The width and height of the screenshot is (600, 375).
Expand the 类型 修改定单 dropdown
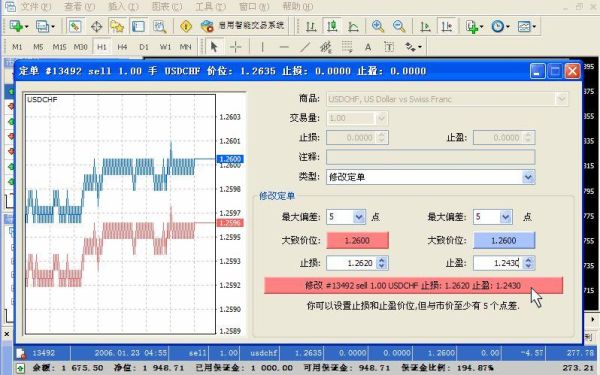(528, 177)
